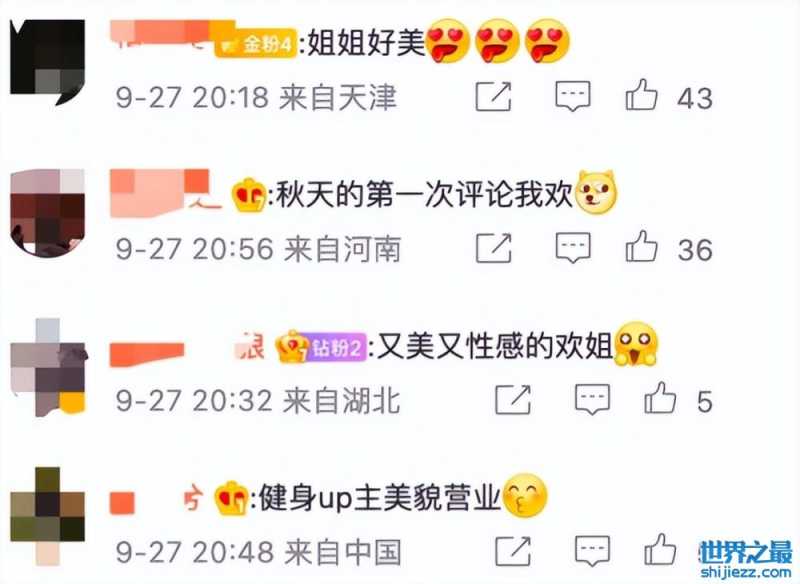
Task: Open the first commenter's blurred username
Action: pyautogui.click(x=162, y=34)
